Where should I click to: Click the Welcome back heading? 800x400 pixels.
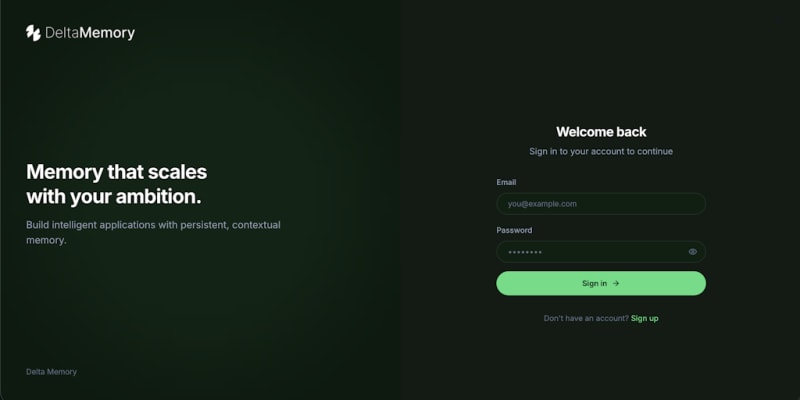(601, 132)
